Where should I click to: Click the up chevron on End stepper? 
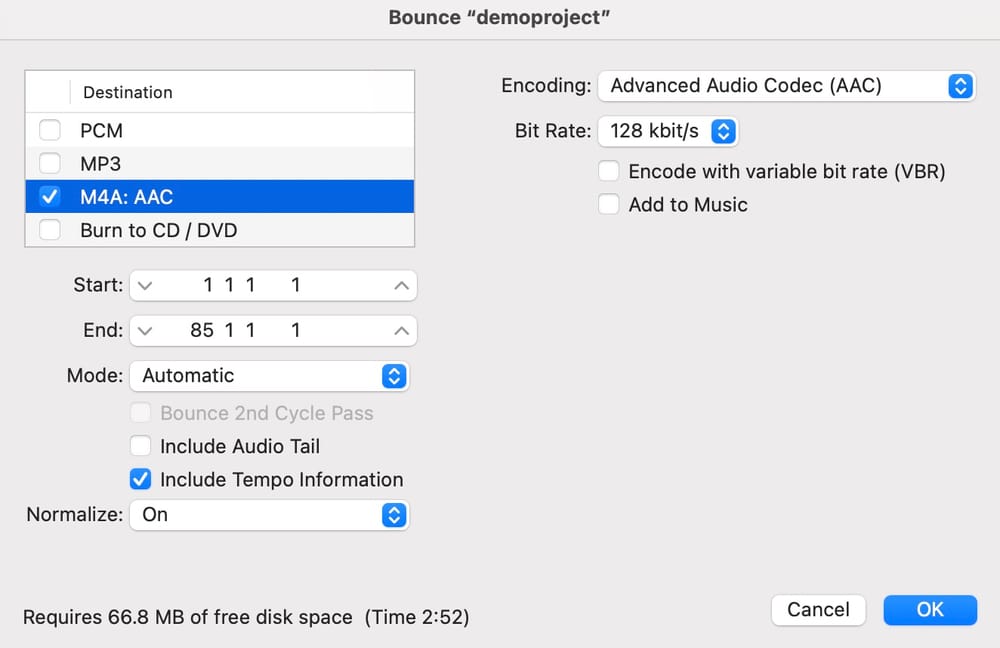point(400,330)
